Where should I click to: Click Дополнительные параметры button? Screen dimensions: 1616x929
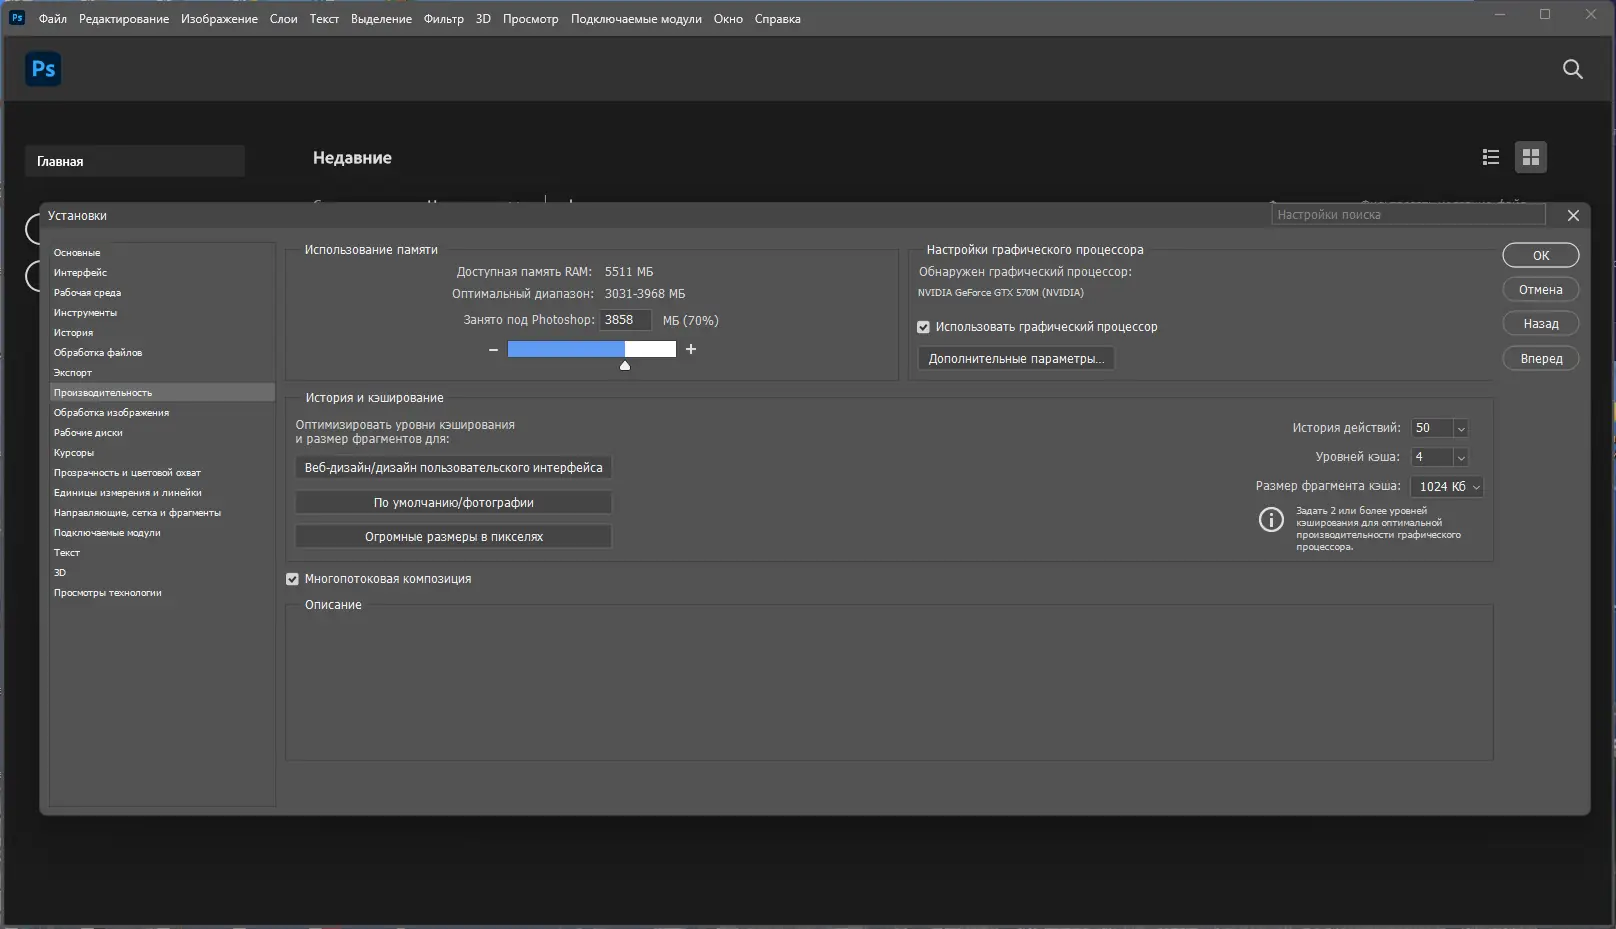tap(1015, 358)
